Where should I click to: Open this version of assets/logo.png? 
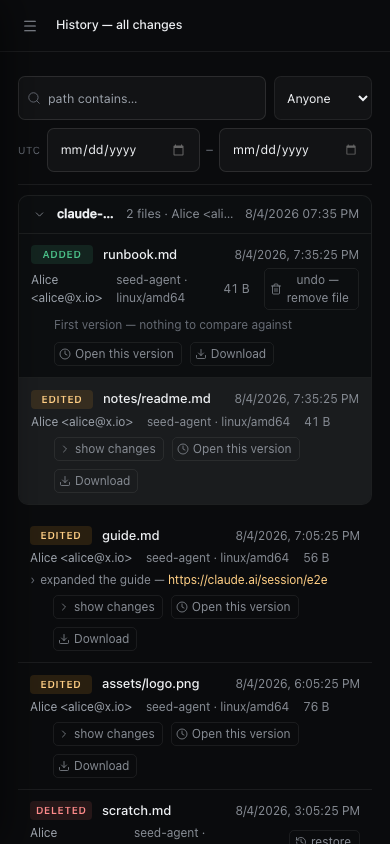235,734
